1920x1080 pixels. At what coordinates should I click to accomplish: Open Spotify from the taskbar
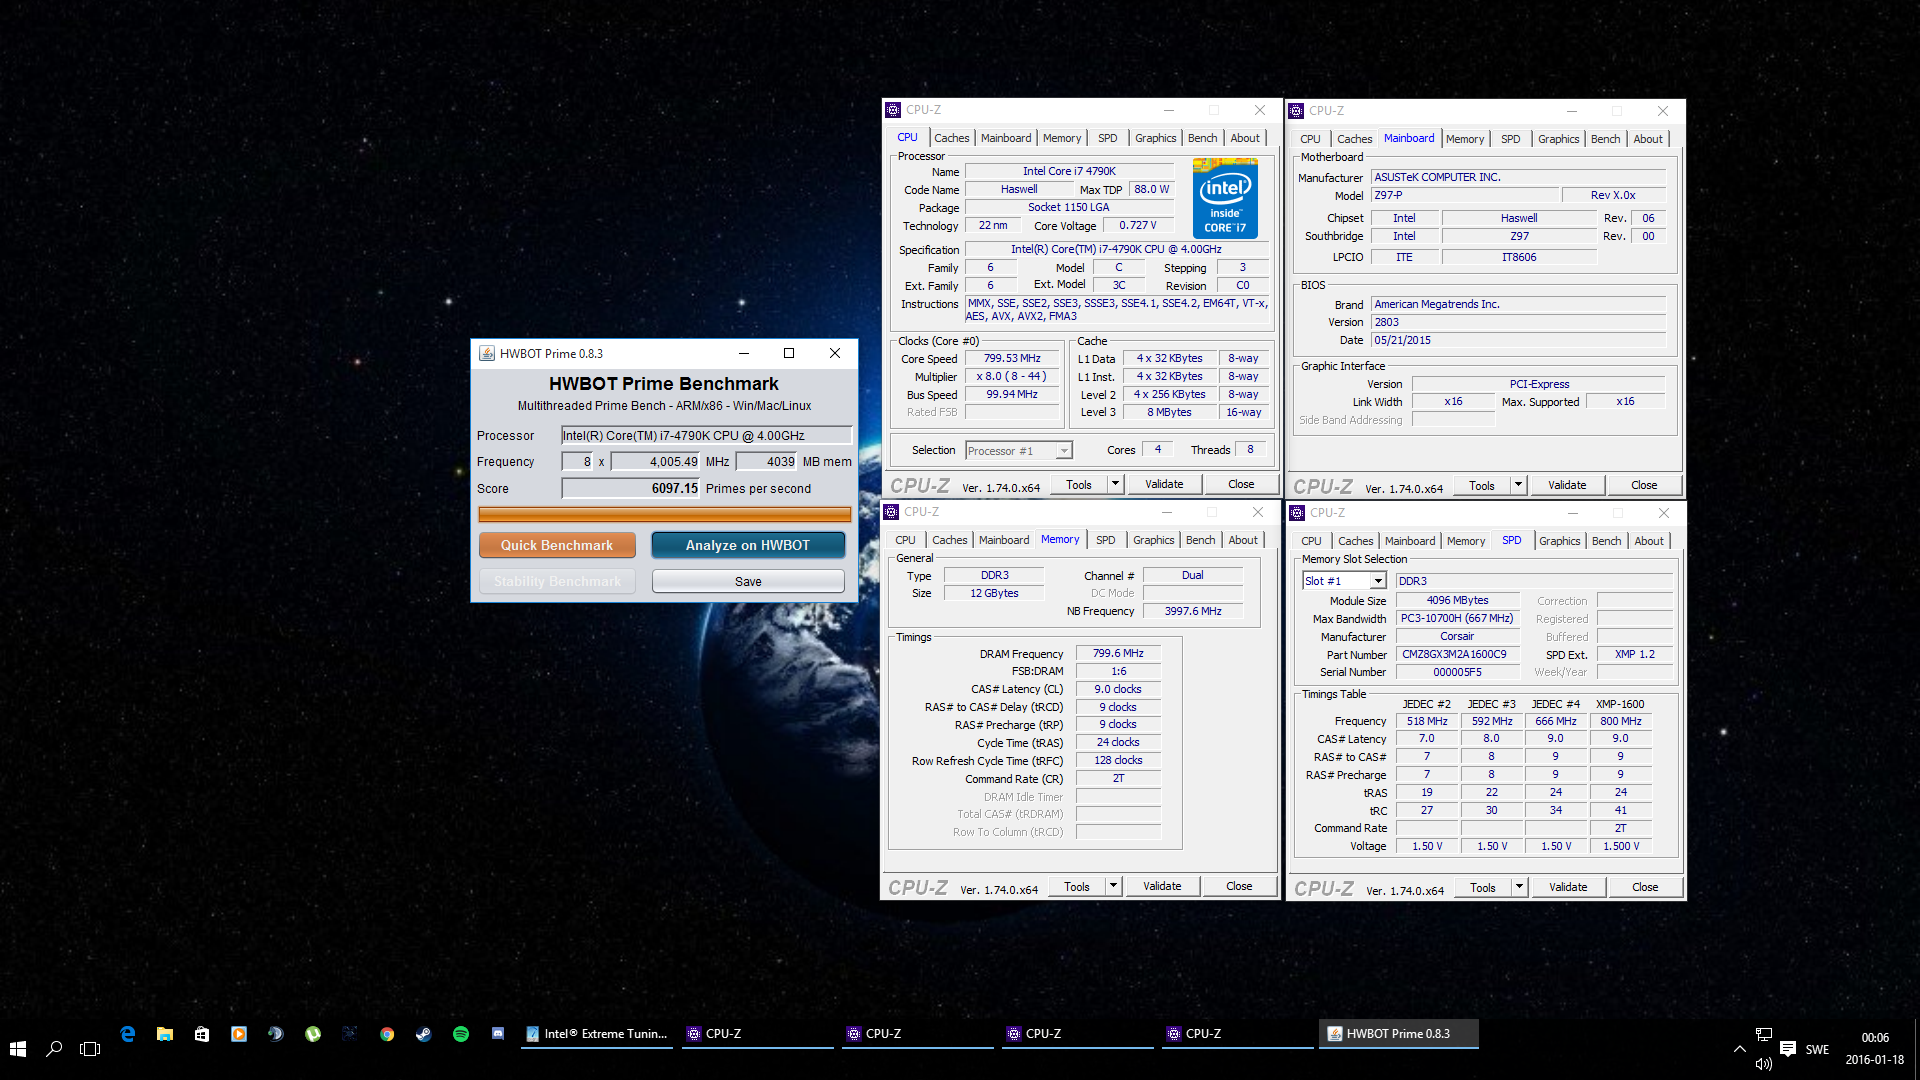(x=461, y=1034)
